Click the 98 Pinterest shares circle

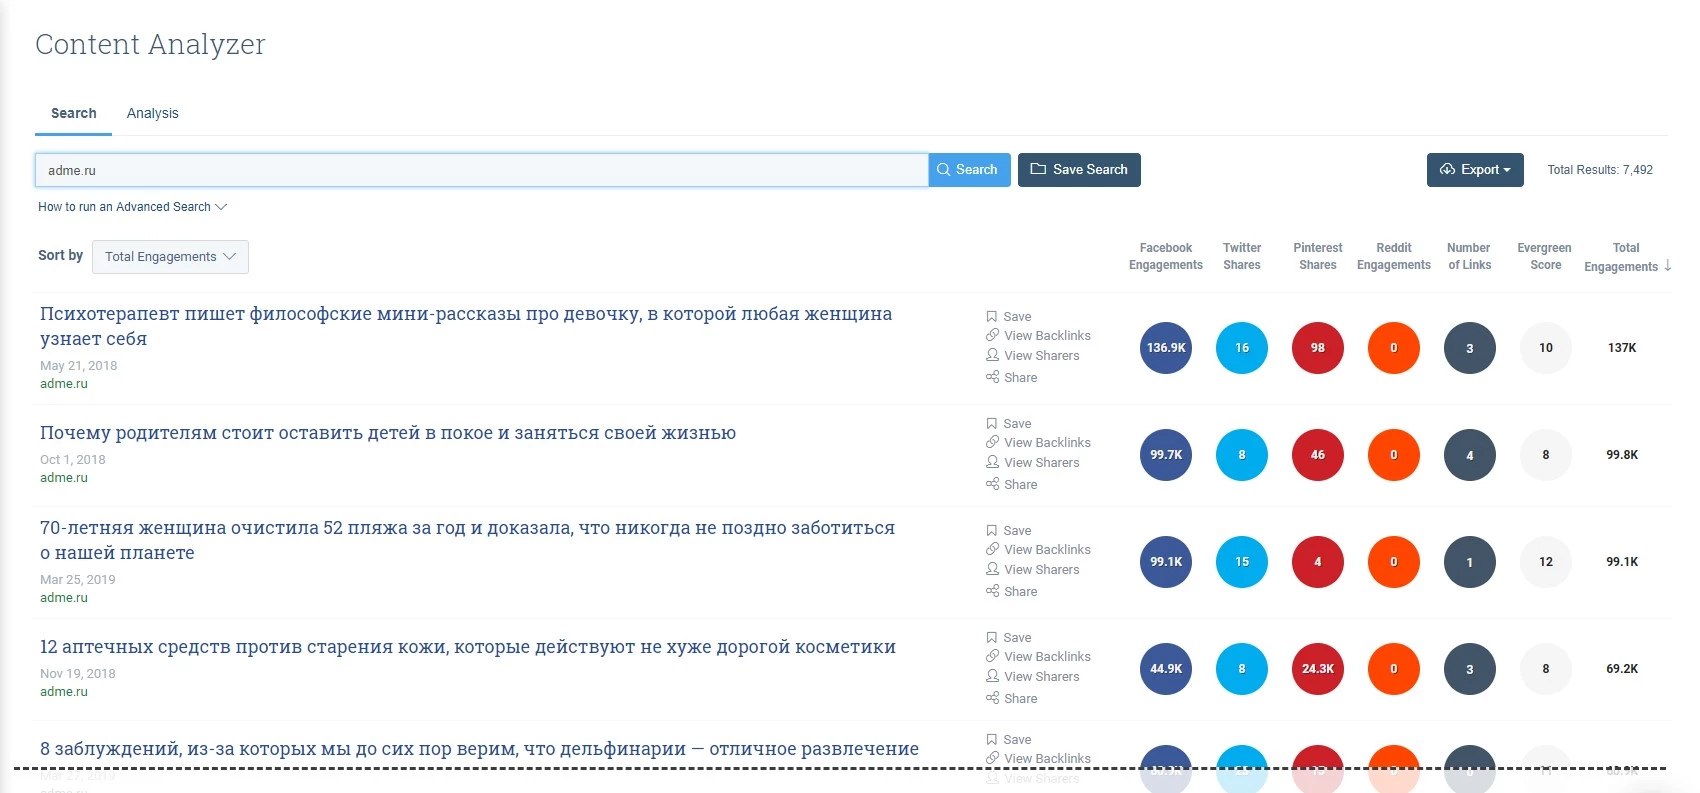click(1318, 348)
